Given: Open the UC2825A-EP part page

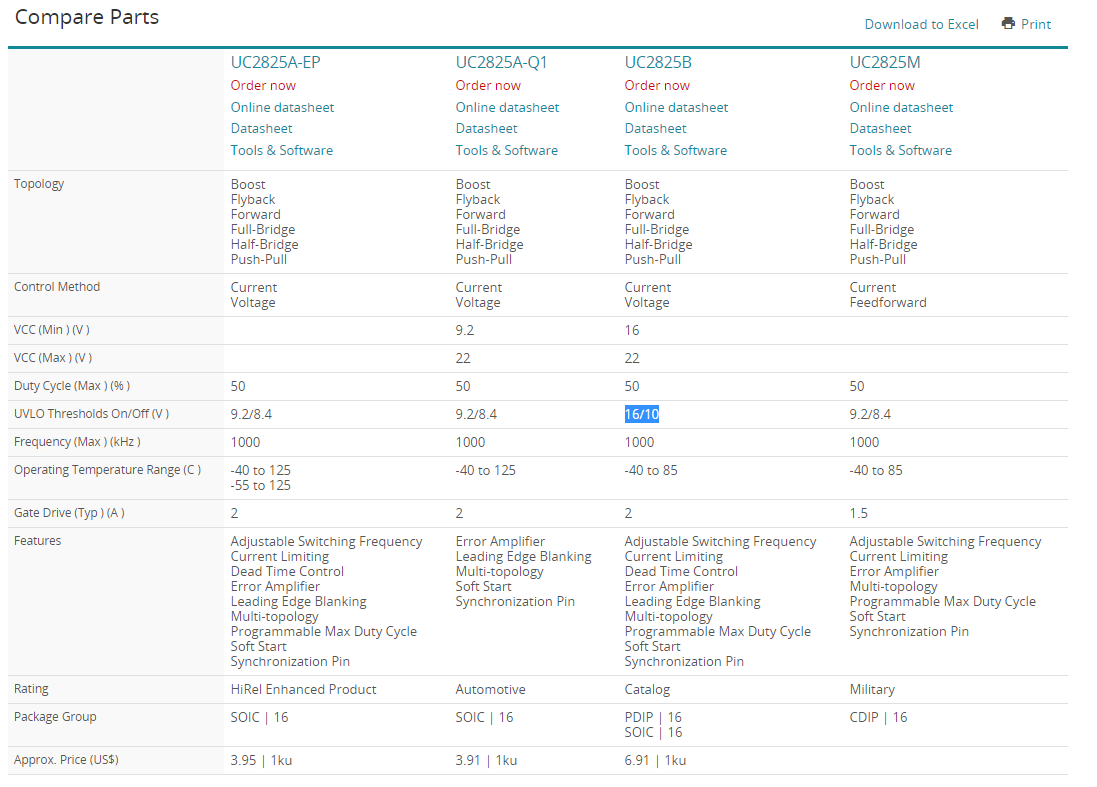Looking at the screenshot, I should point(275,62).
